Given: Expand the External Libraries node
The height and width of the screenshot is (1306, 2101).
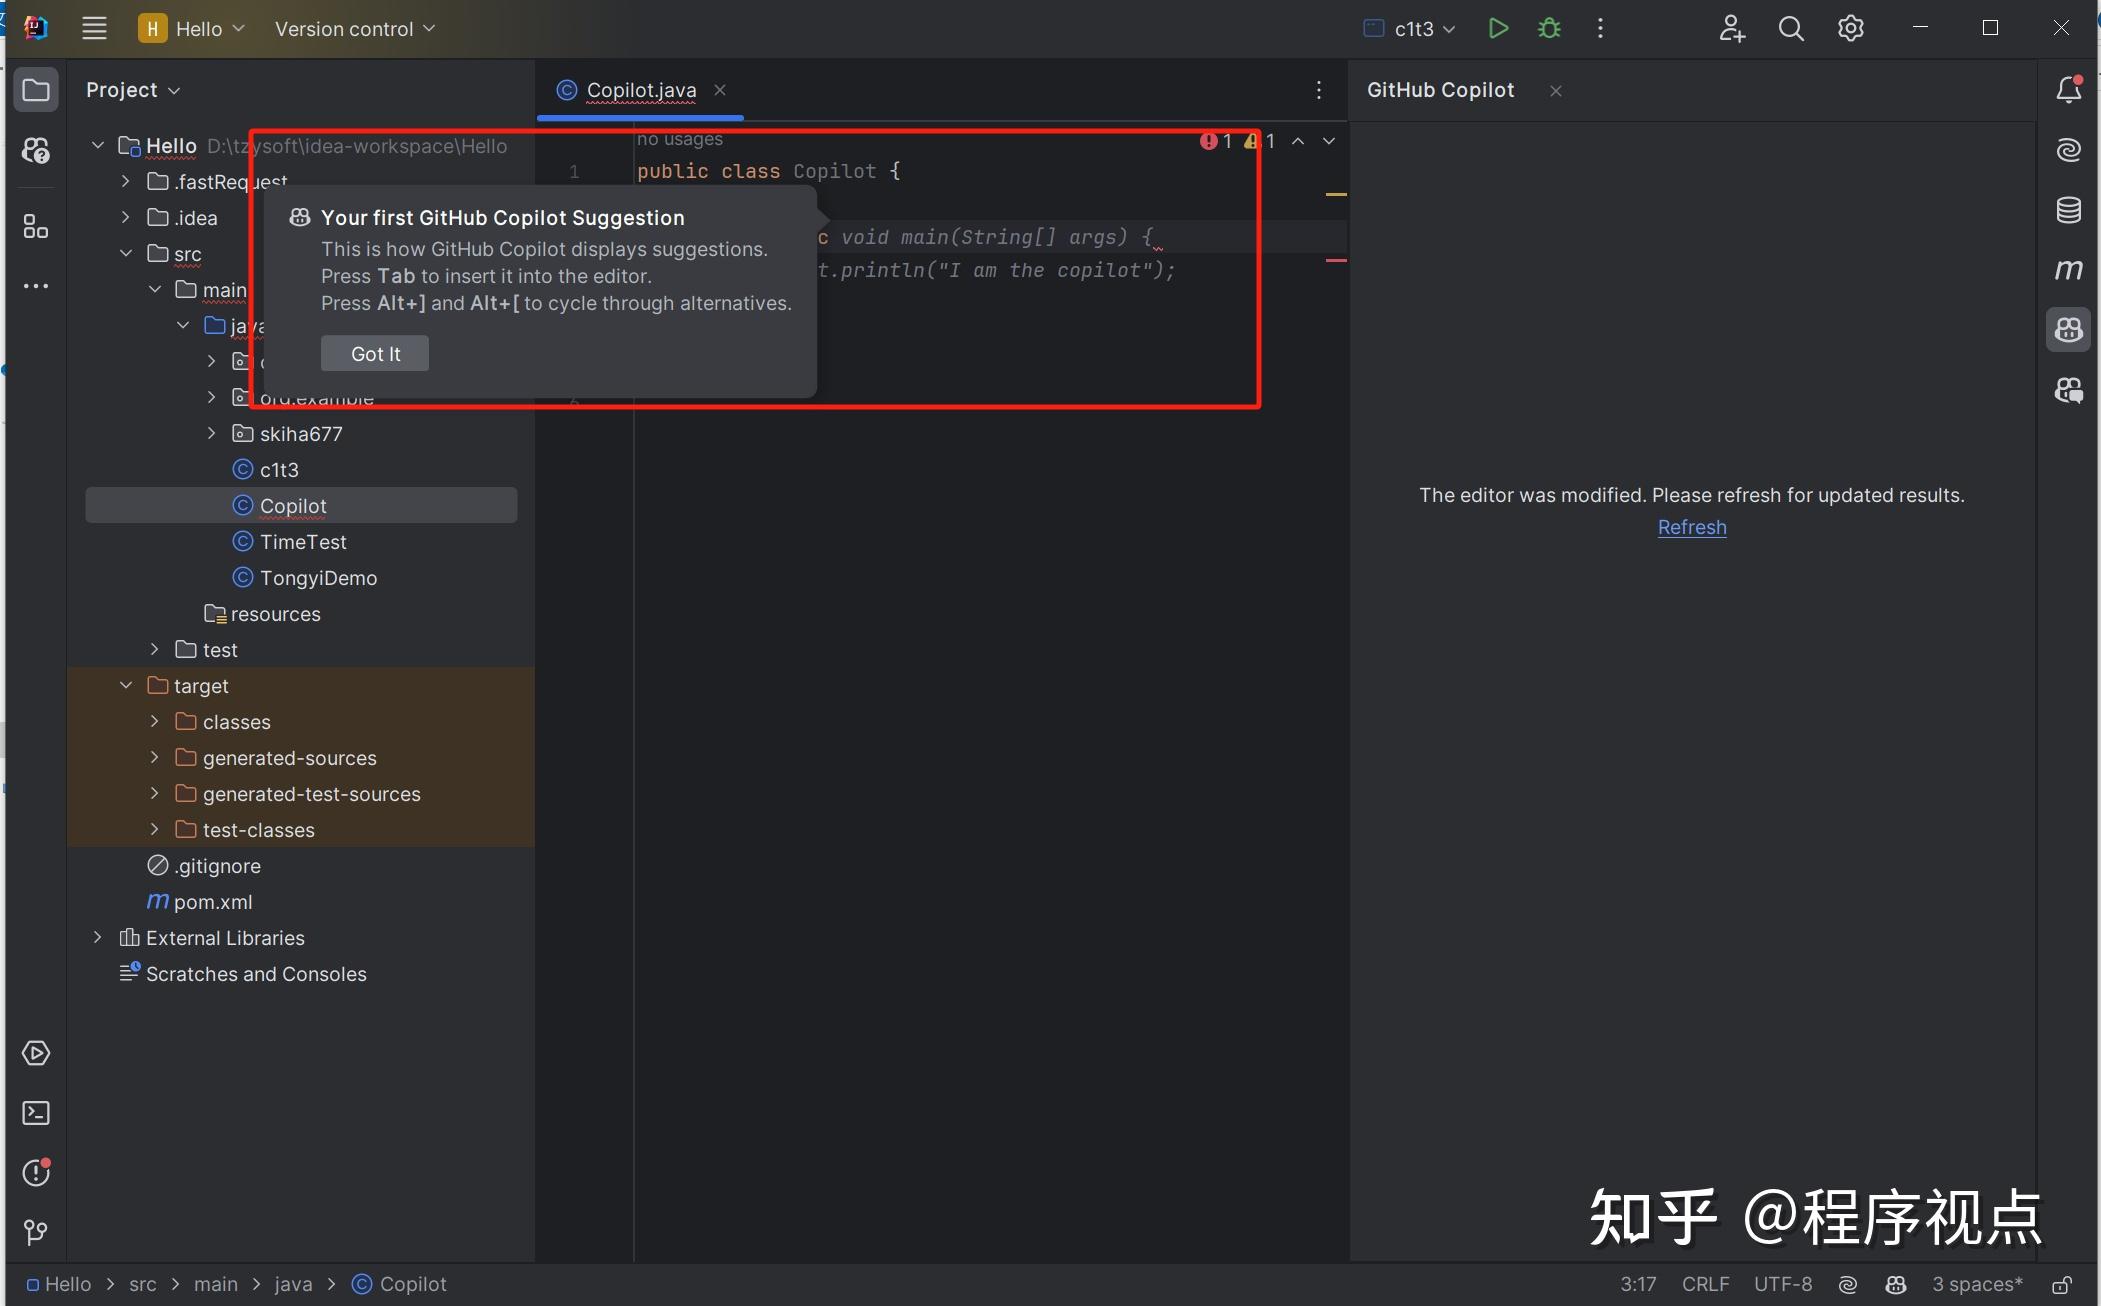Looking at the screenshot, I should tap(96, 938).
